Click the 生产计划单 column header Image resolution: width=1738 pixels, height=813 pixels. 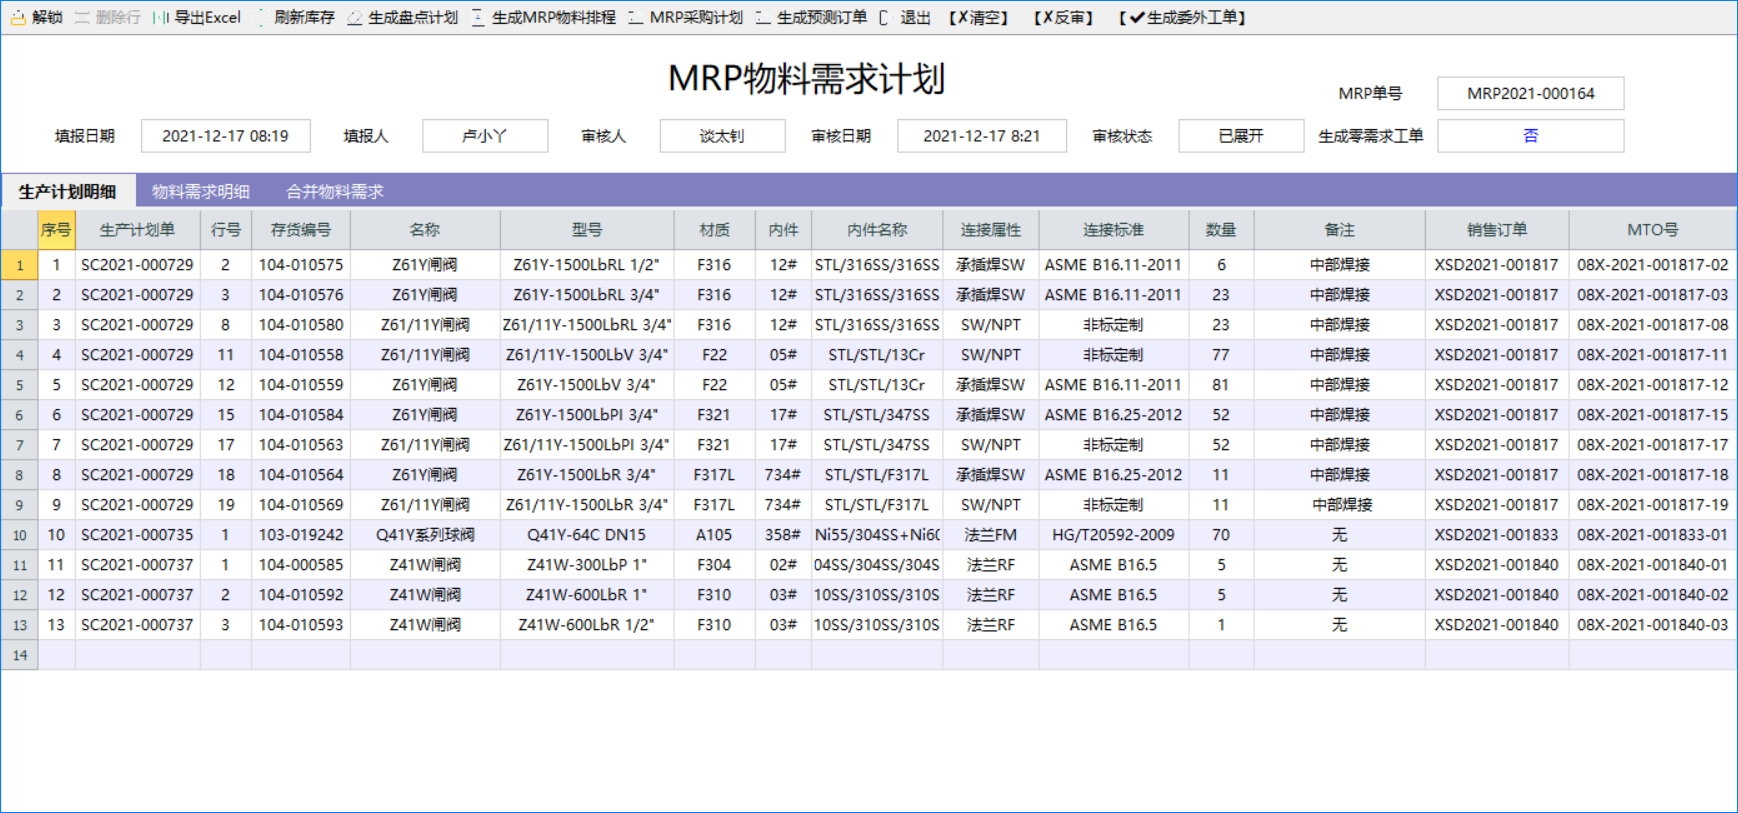tap(137, 230)
